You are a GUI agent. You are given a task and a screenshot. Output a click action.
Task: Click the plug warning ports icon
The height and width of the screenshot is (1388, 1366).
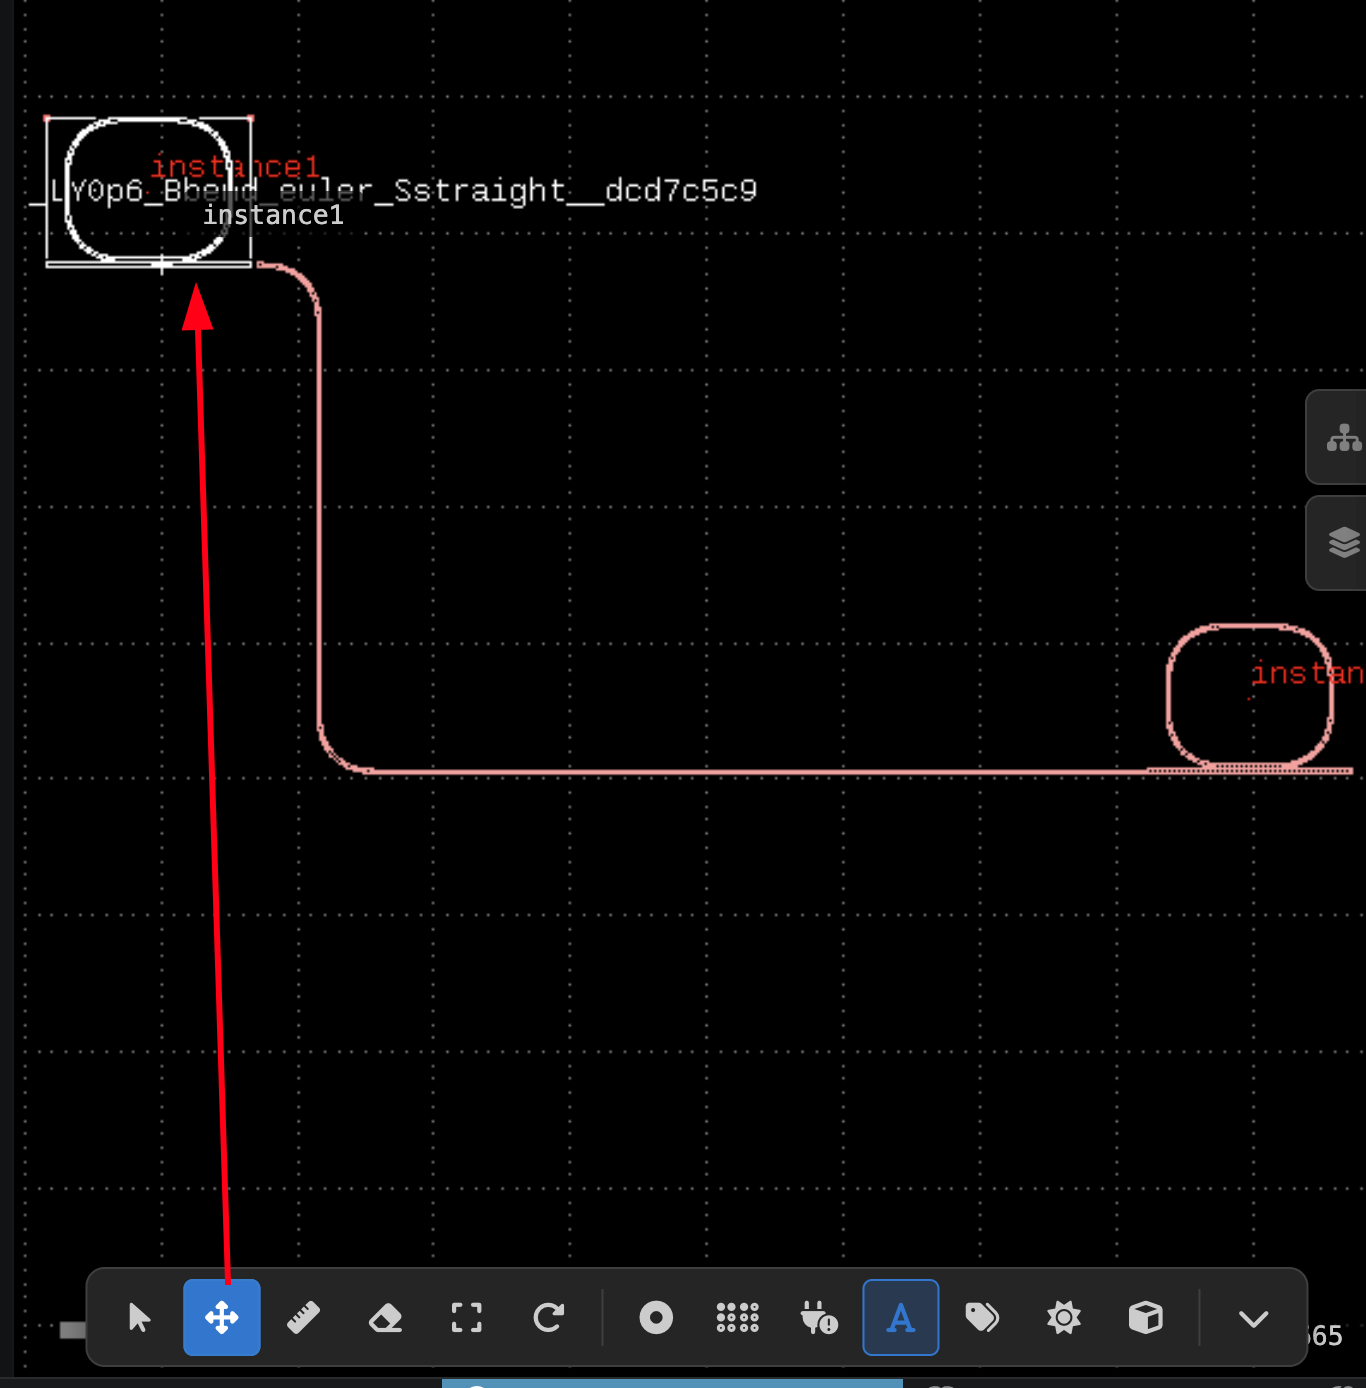point(819,1317)
